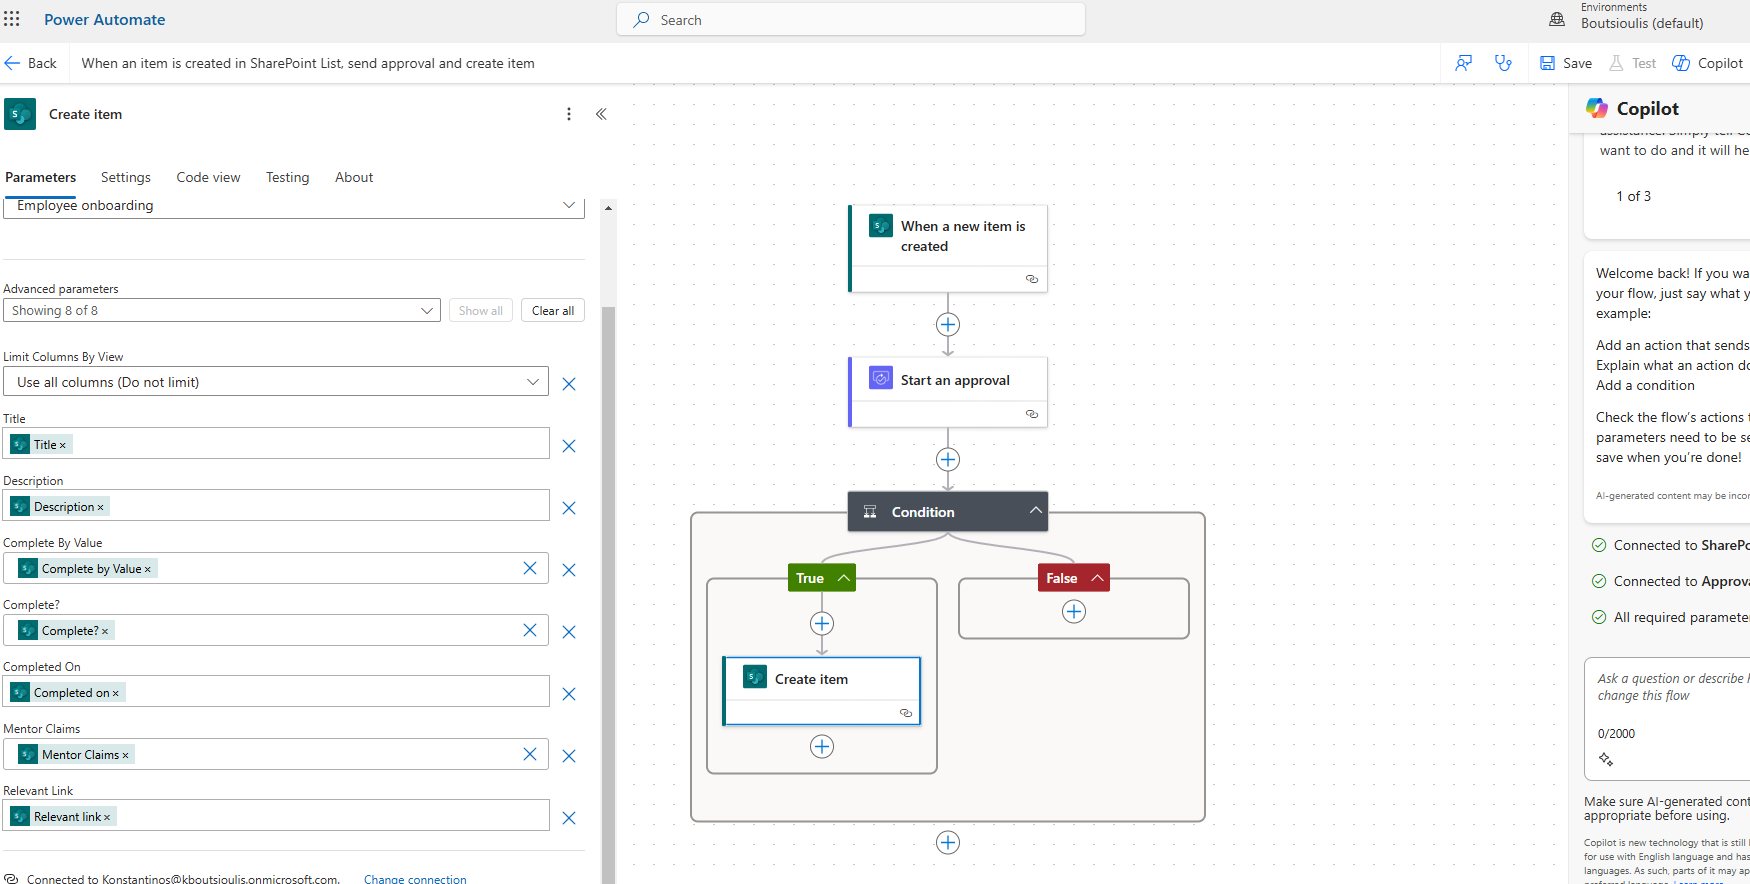
Task: Open the About tab
Action: [354, 177]
